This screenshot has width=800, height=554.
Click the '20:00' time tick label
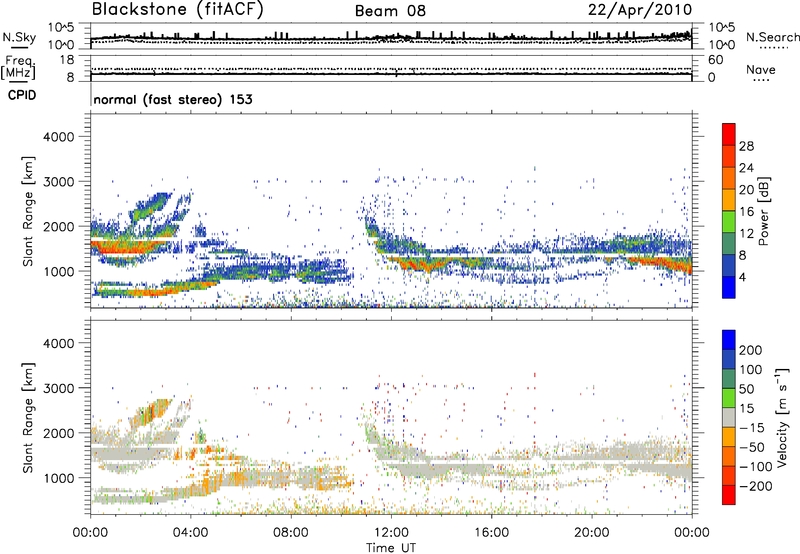tap(591, 533)
